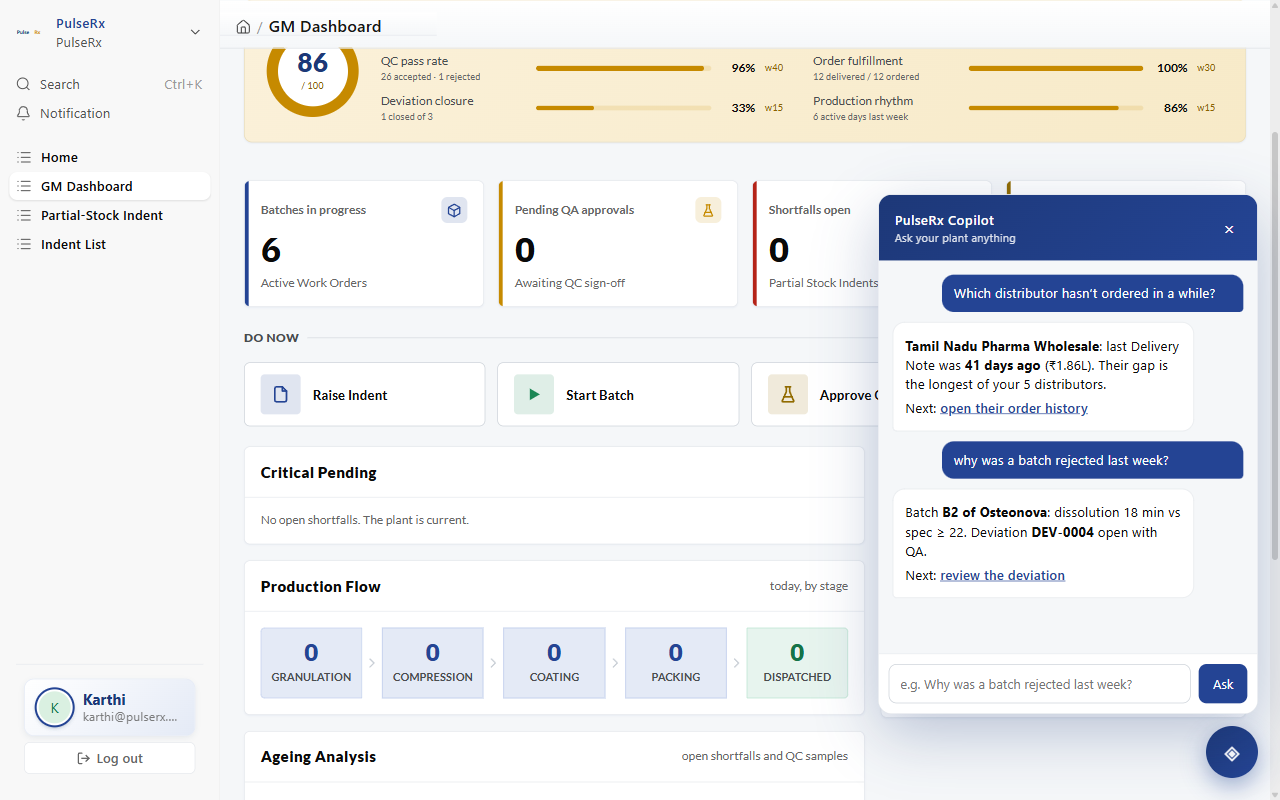Image resolution: width=1280 pixels, height=800 pixels.
Task: Click the 'open their order history' link
Action: 1014,409
